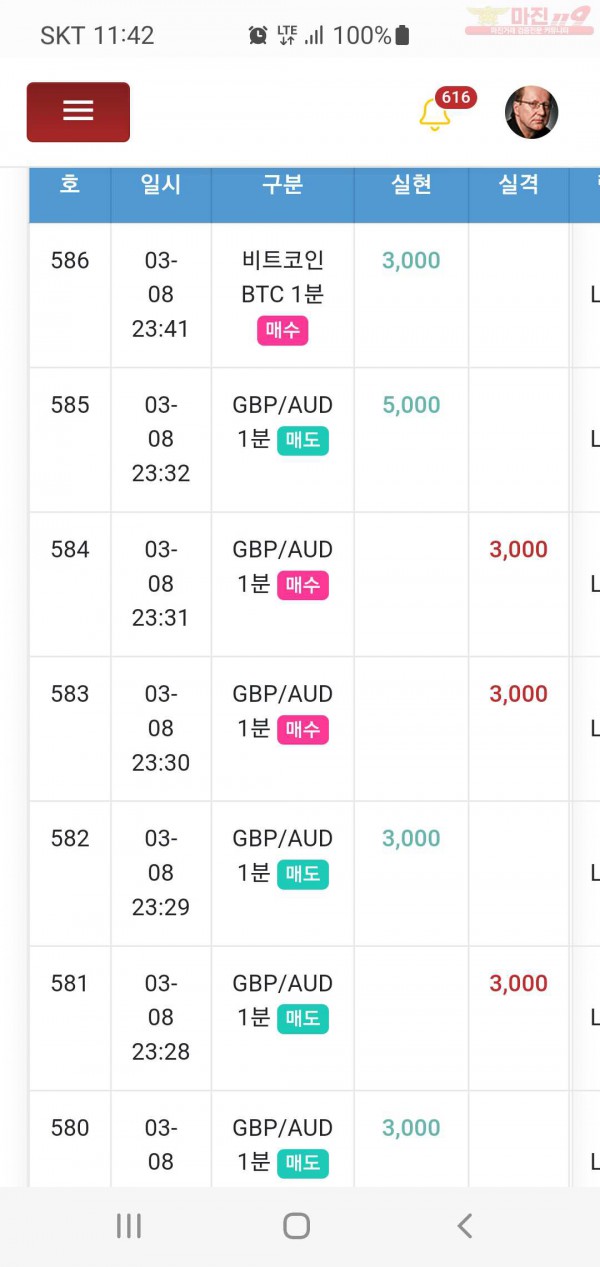Tap the Android home navigation button

click(296, 1226)
